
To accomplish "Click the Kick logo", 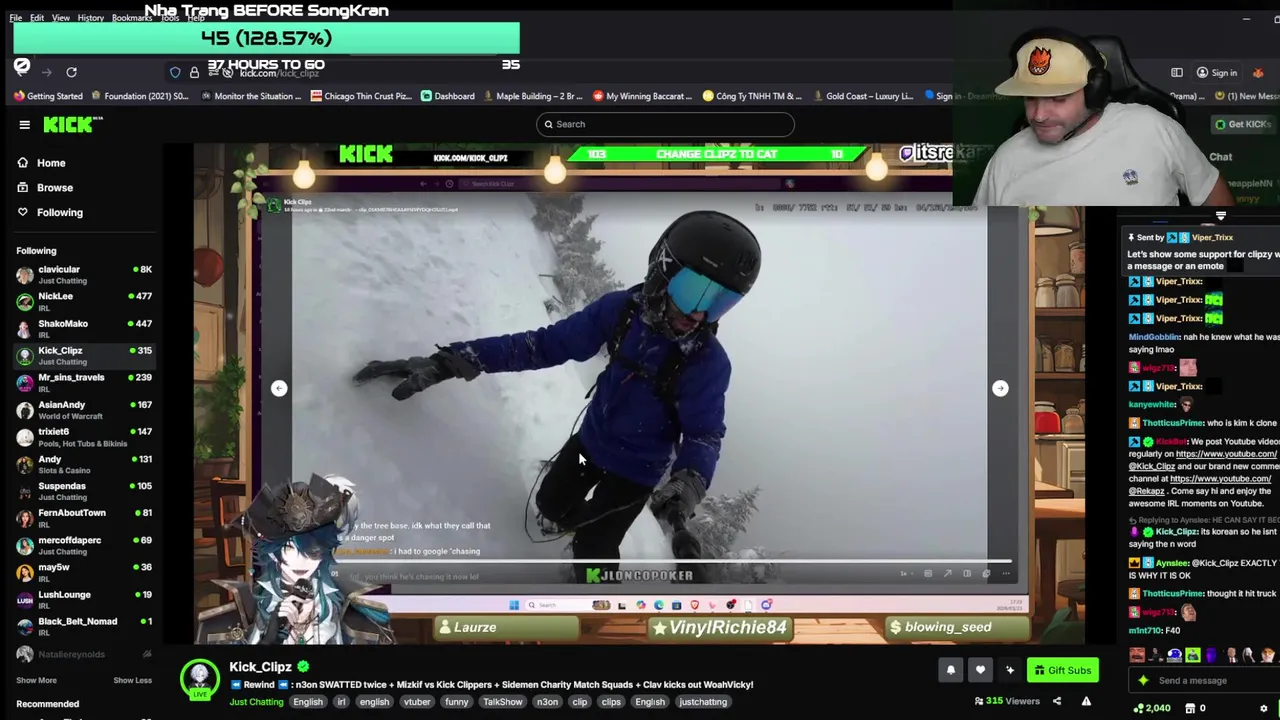I will [73, 124].
